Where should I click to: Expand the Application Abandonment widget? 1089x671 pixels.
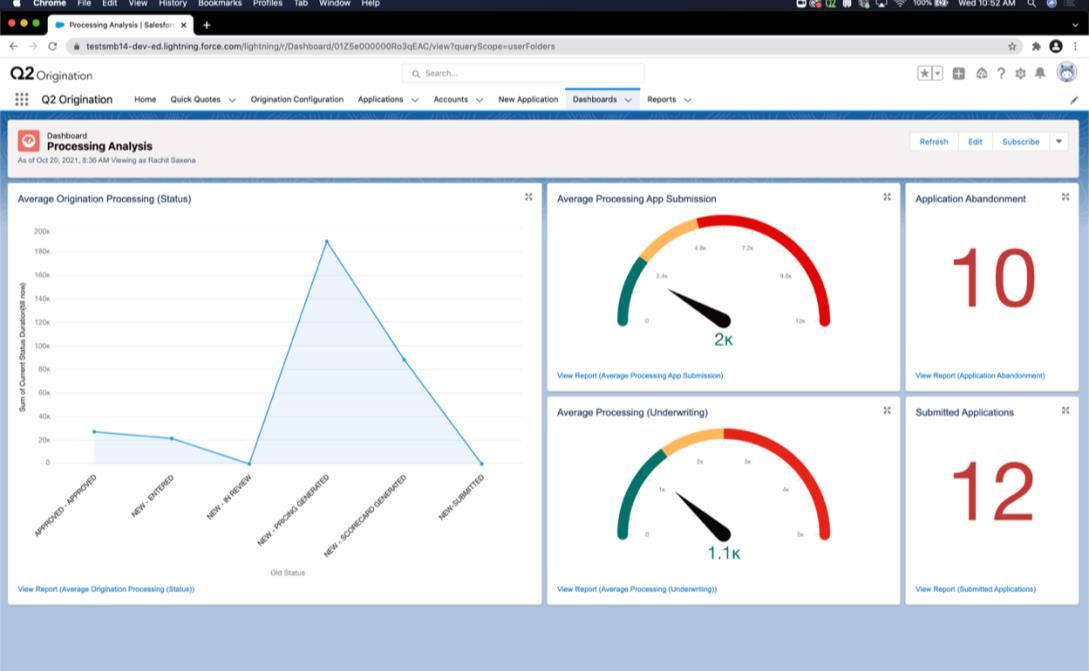pyautogui.click(x=1065, y=197)
